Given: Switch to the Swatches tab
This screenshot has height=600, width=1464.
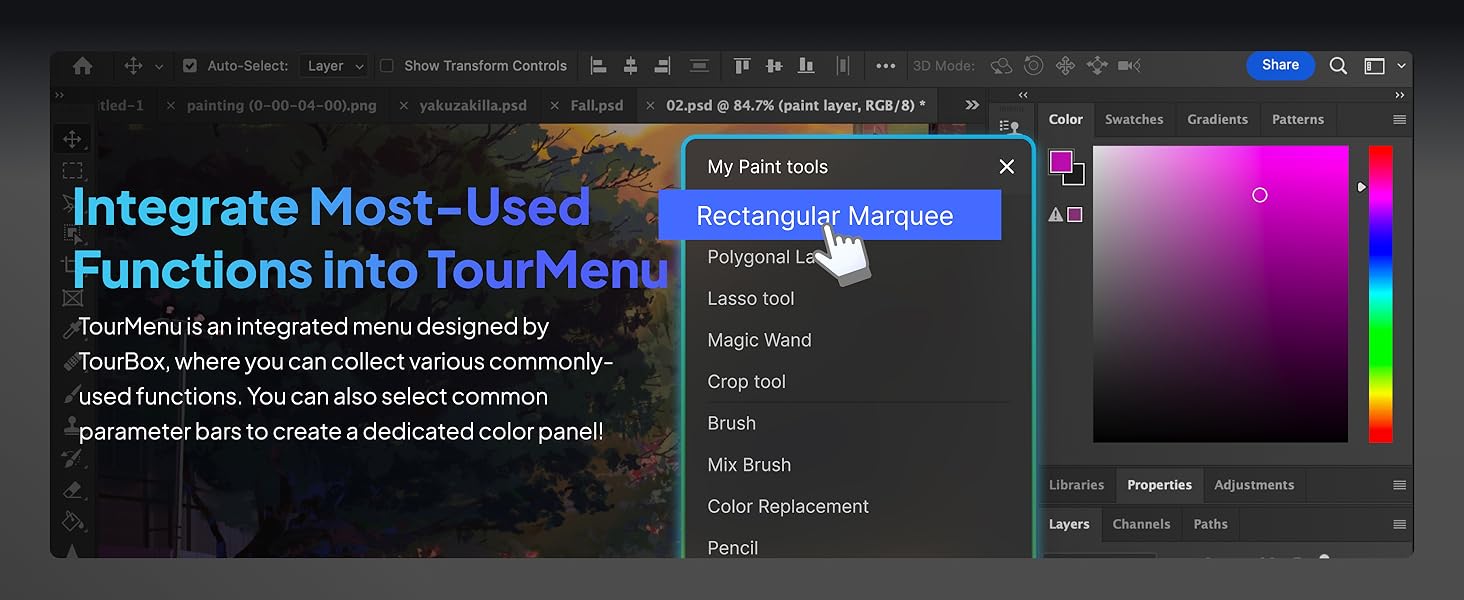Looking at the screenshot, I should click(1133, 119).
